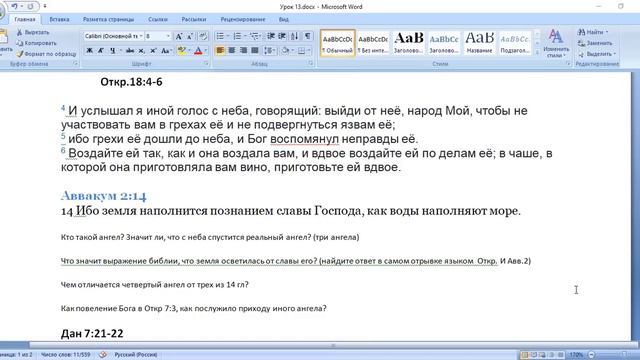
Task: Open the highlight color dropdown arrow
Action: point(189,51)
